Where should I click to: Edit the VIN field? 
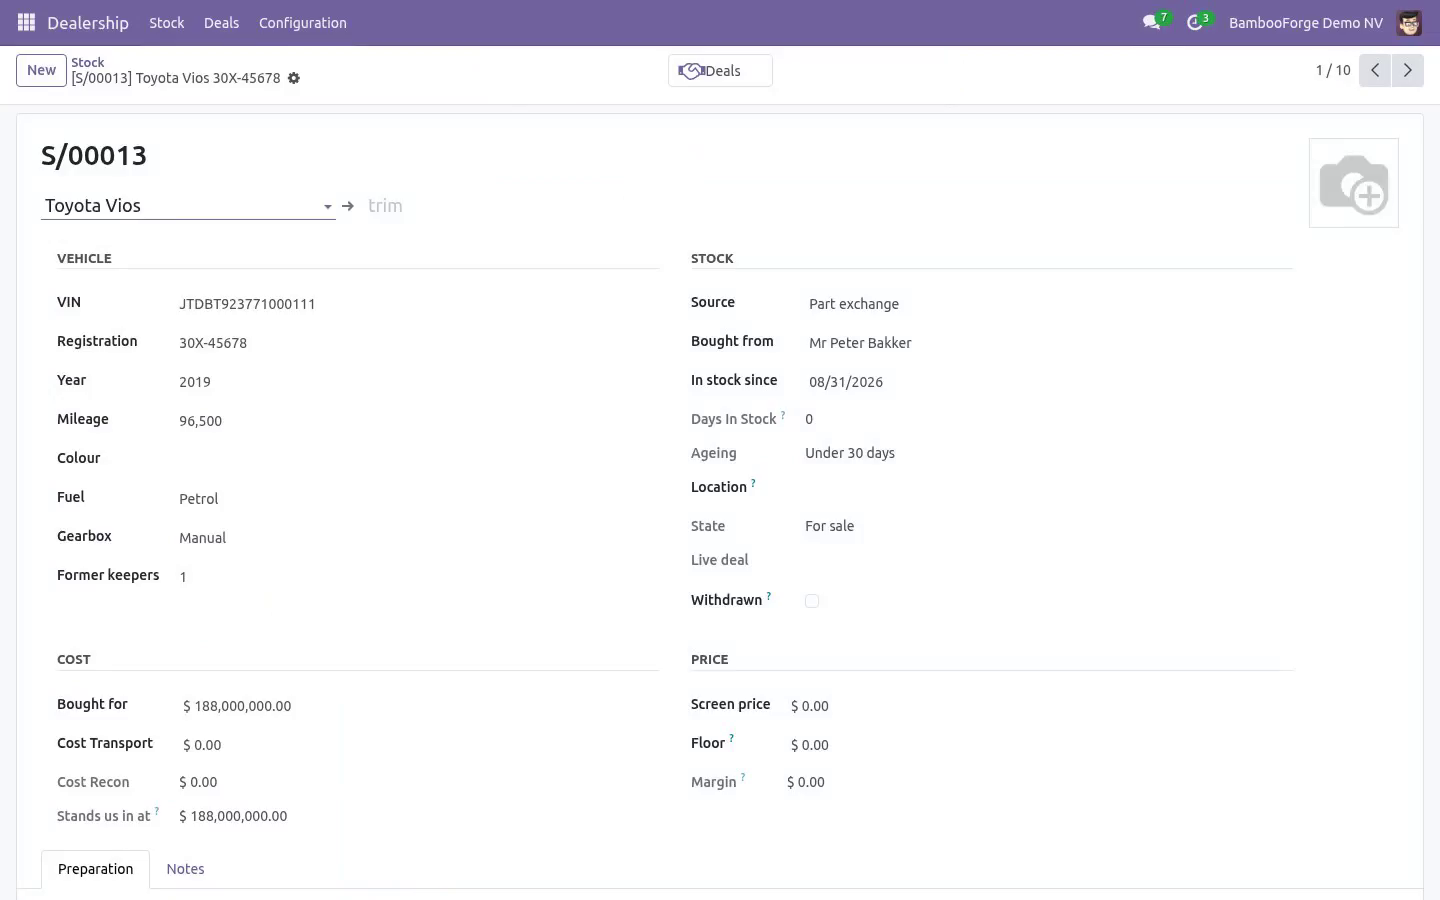click(x=415, y=304)
